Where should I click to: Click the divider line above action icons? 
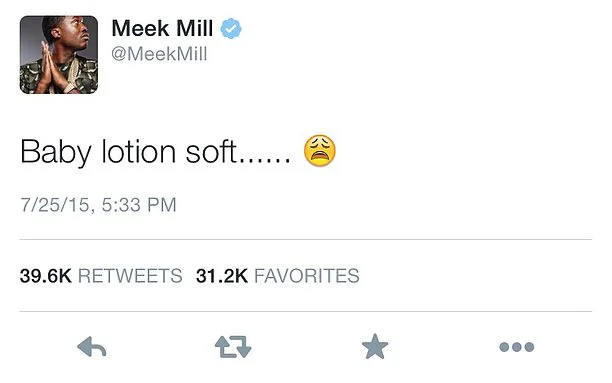pos(306,312)
